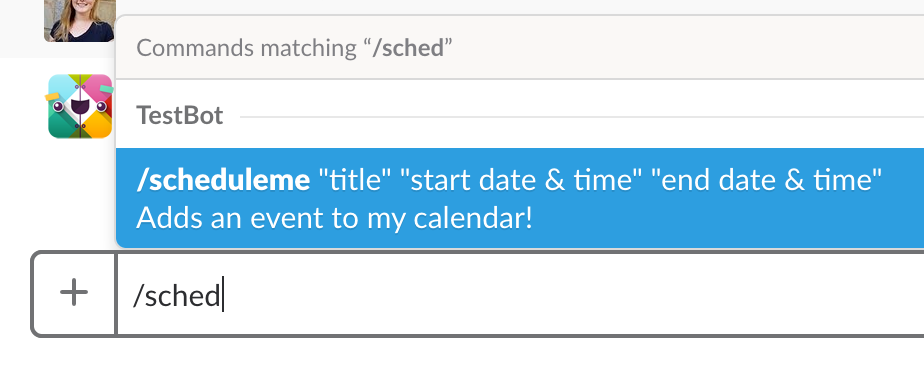924x376 pixels.
Task: Click the typed "/sched" text in message box
Action: point(176,294)
